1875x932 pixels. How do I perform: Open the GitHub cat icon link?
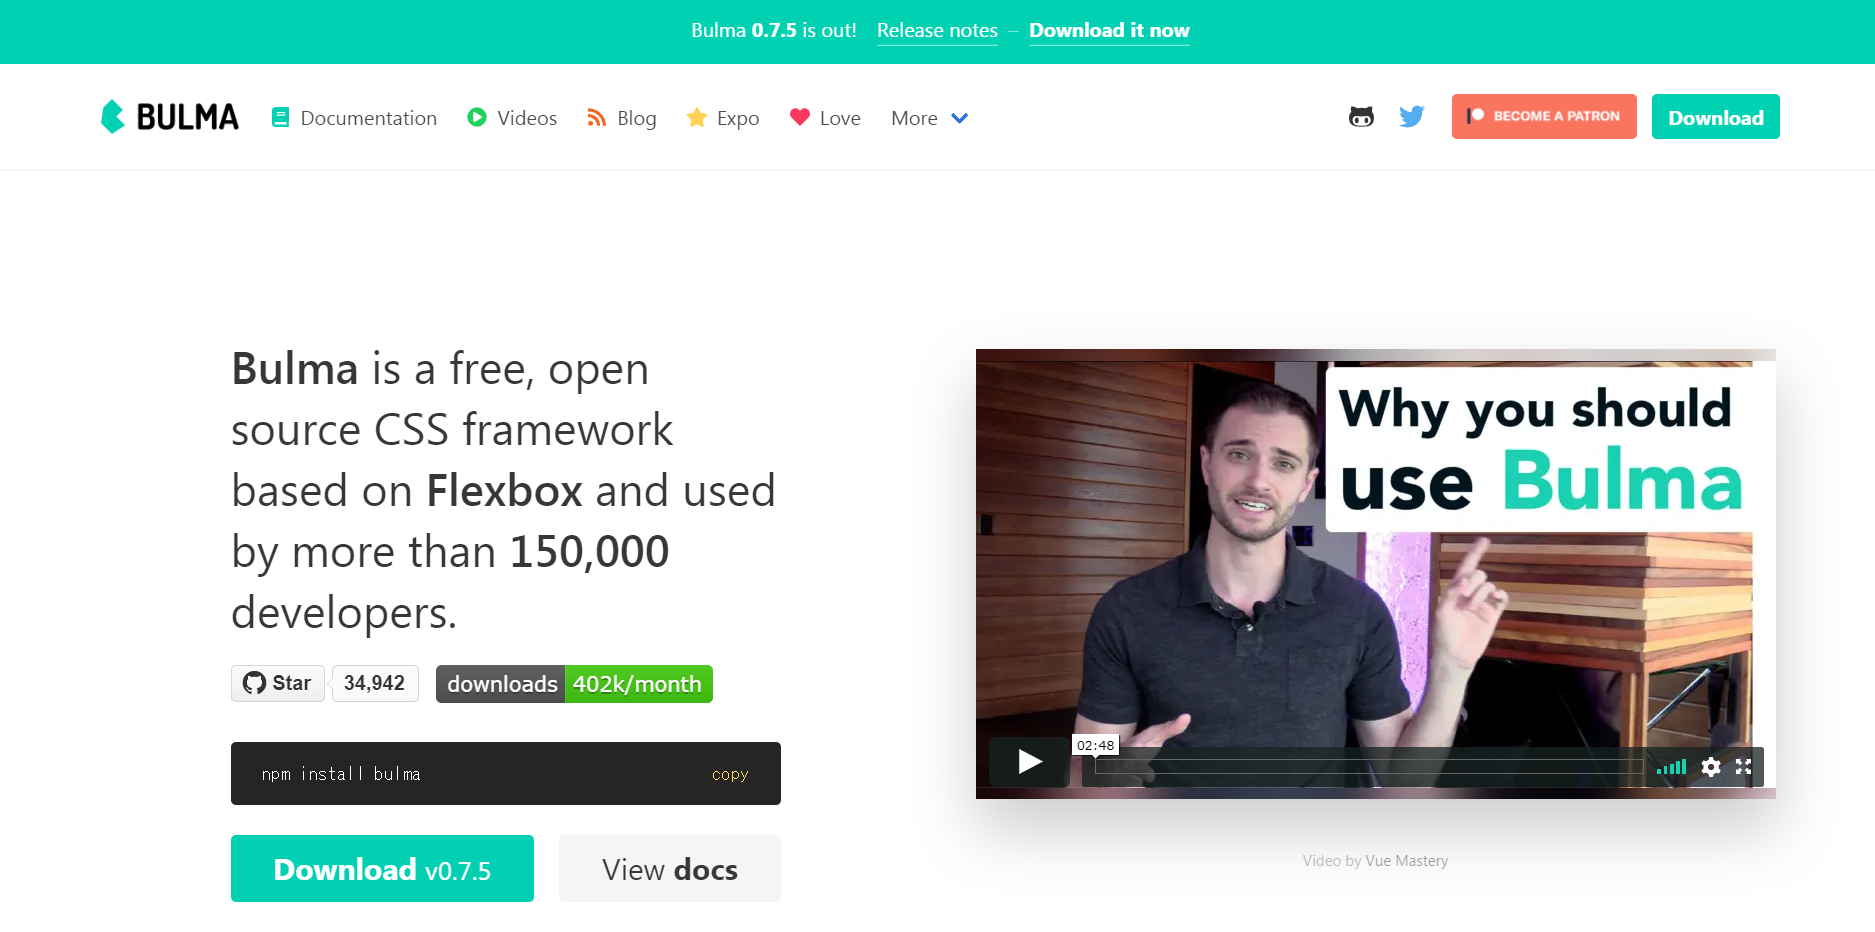[1361, 117]
